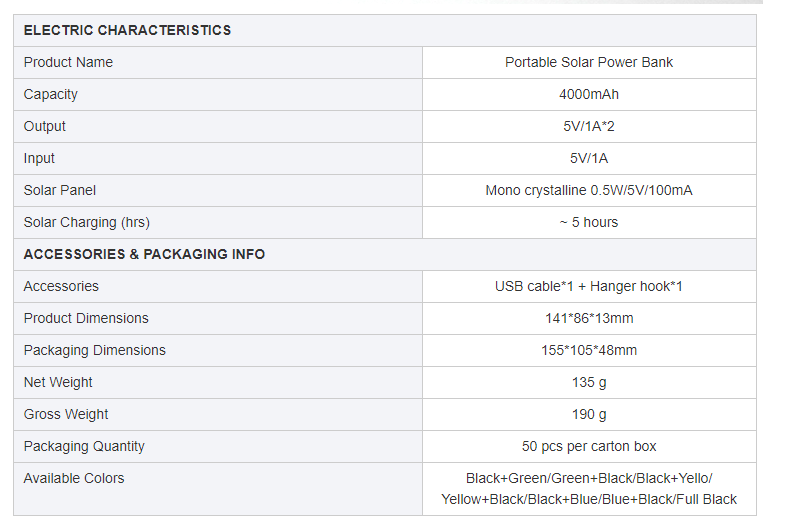Click the Solar Charging (hrs) label

pos(87,222)
